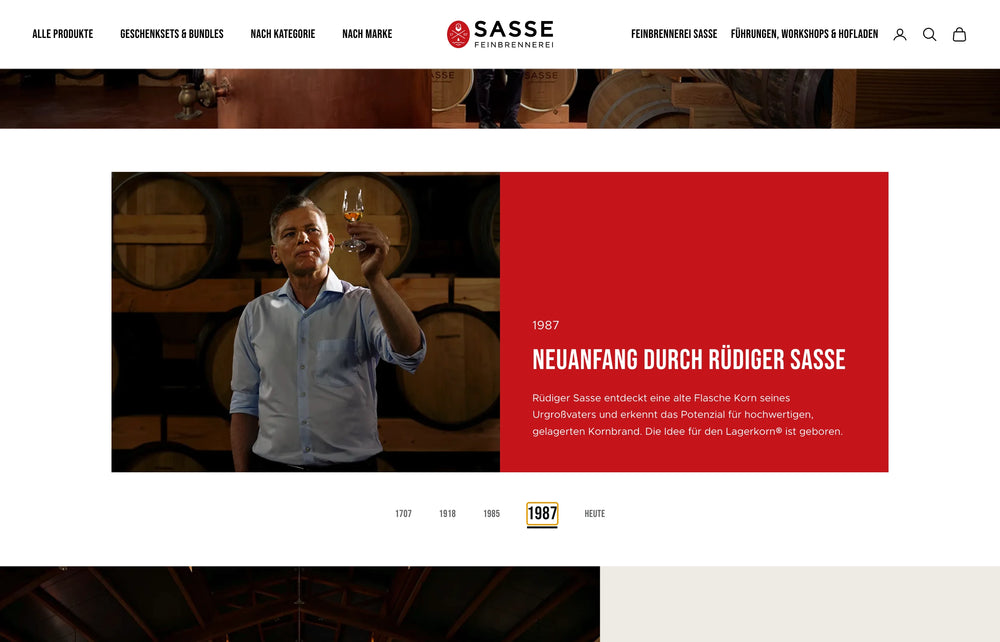Image resolution: width=1000 pixels, height=642 pixels.
Task: Open Geschenksets & Bundles menu
Action: pyautogui.click(x=172, y=34)
